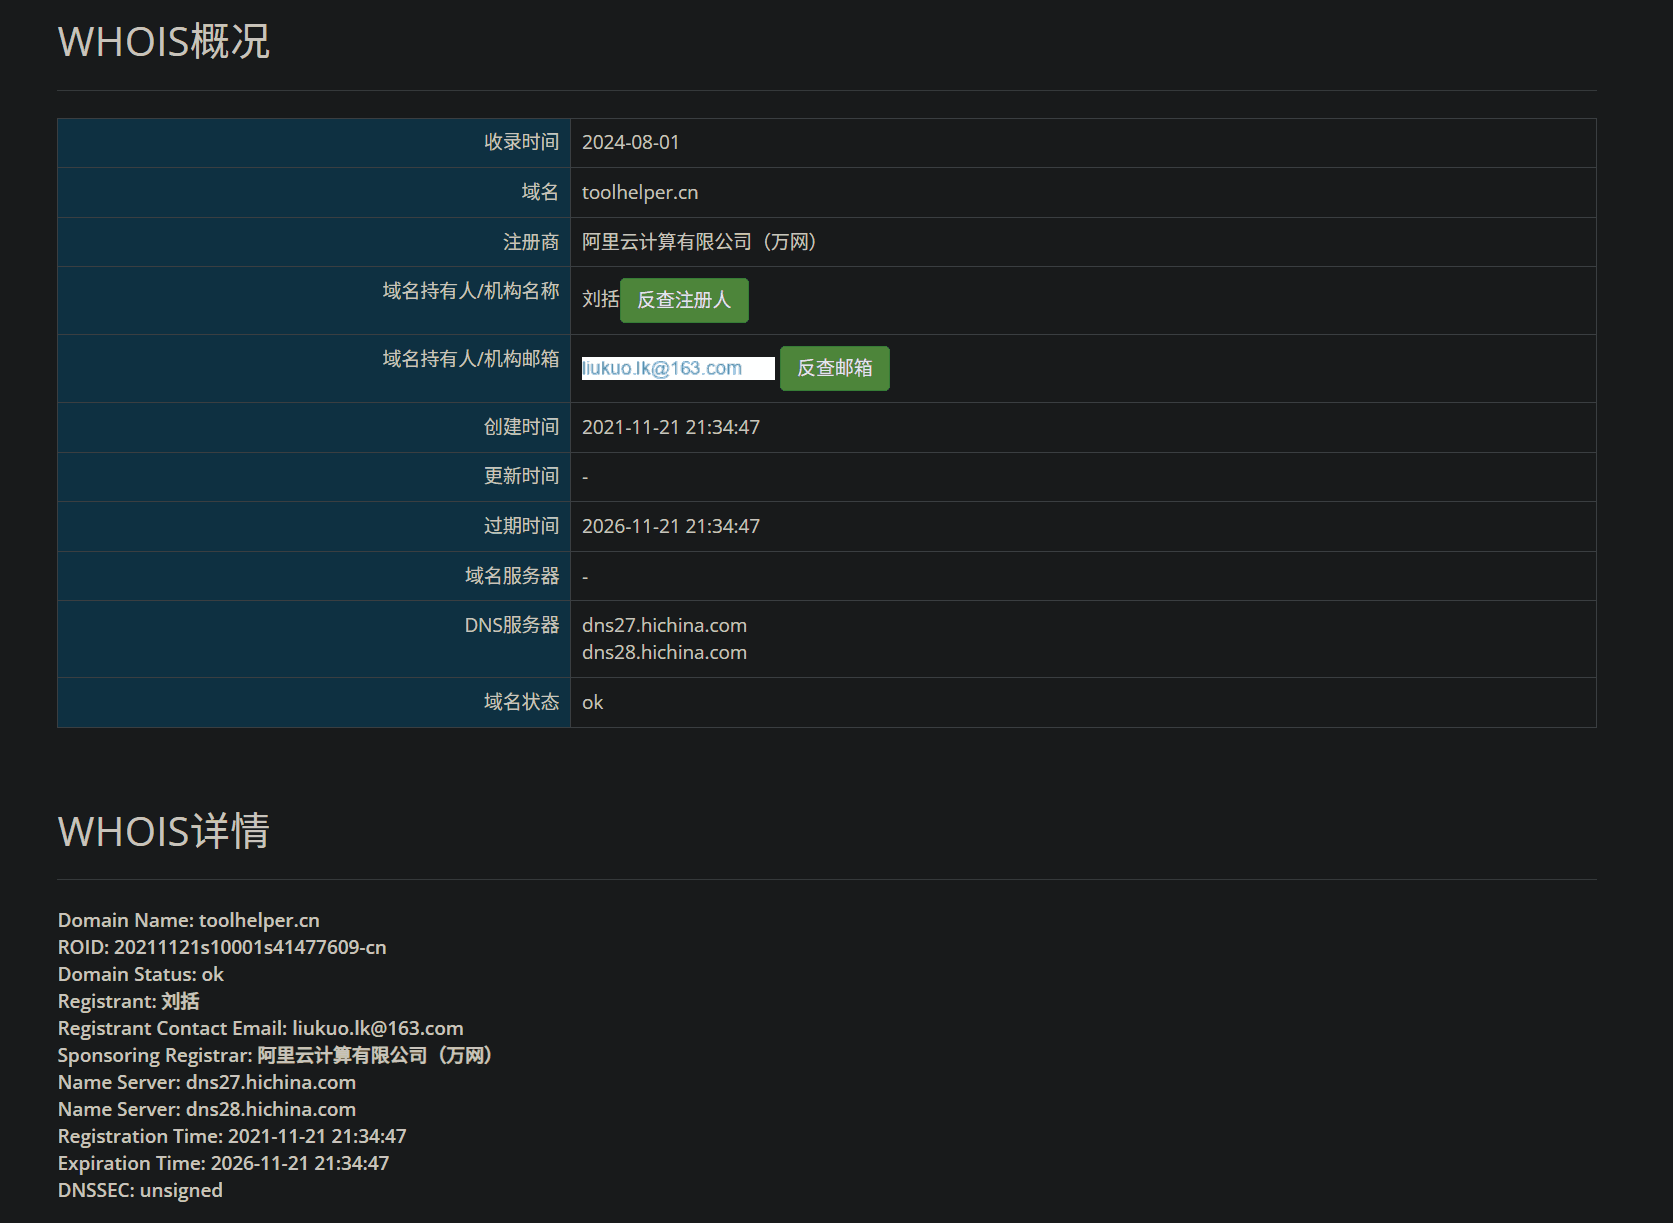Click the Registration Time detail line
Screen dimensions: 1673x1223
tap(232, 1136)
